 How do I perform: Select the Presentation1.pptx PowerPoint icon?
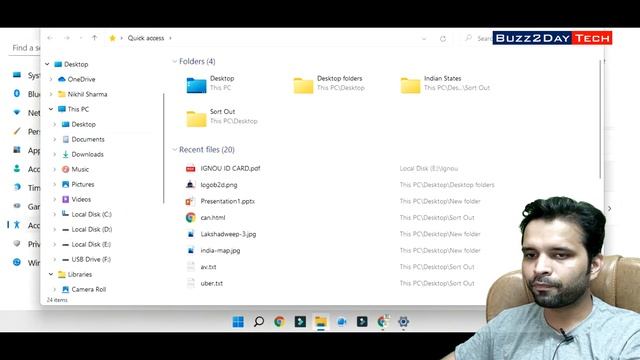(x=191, y=201)
